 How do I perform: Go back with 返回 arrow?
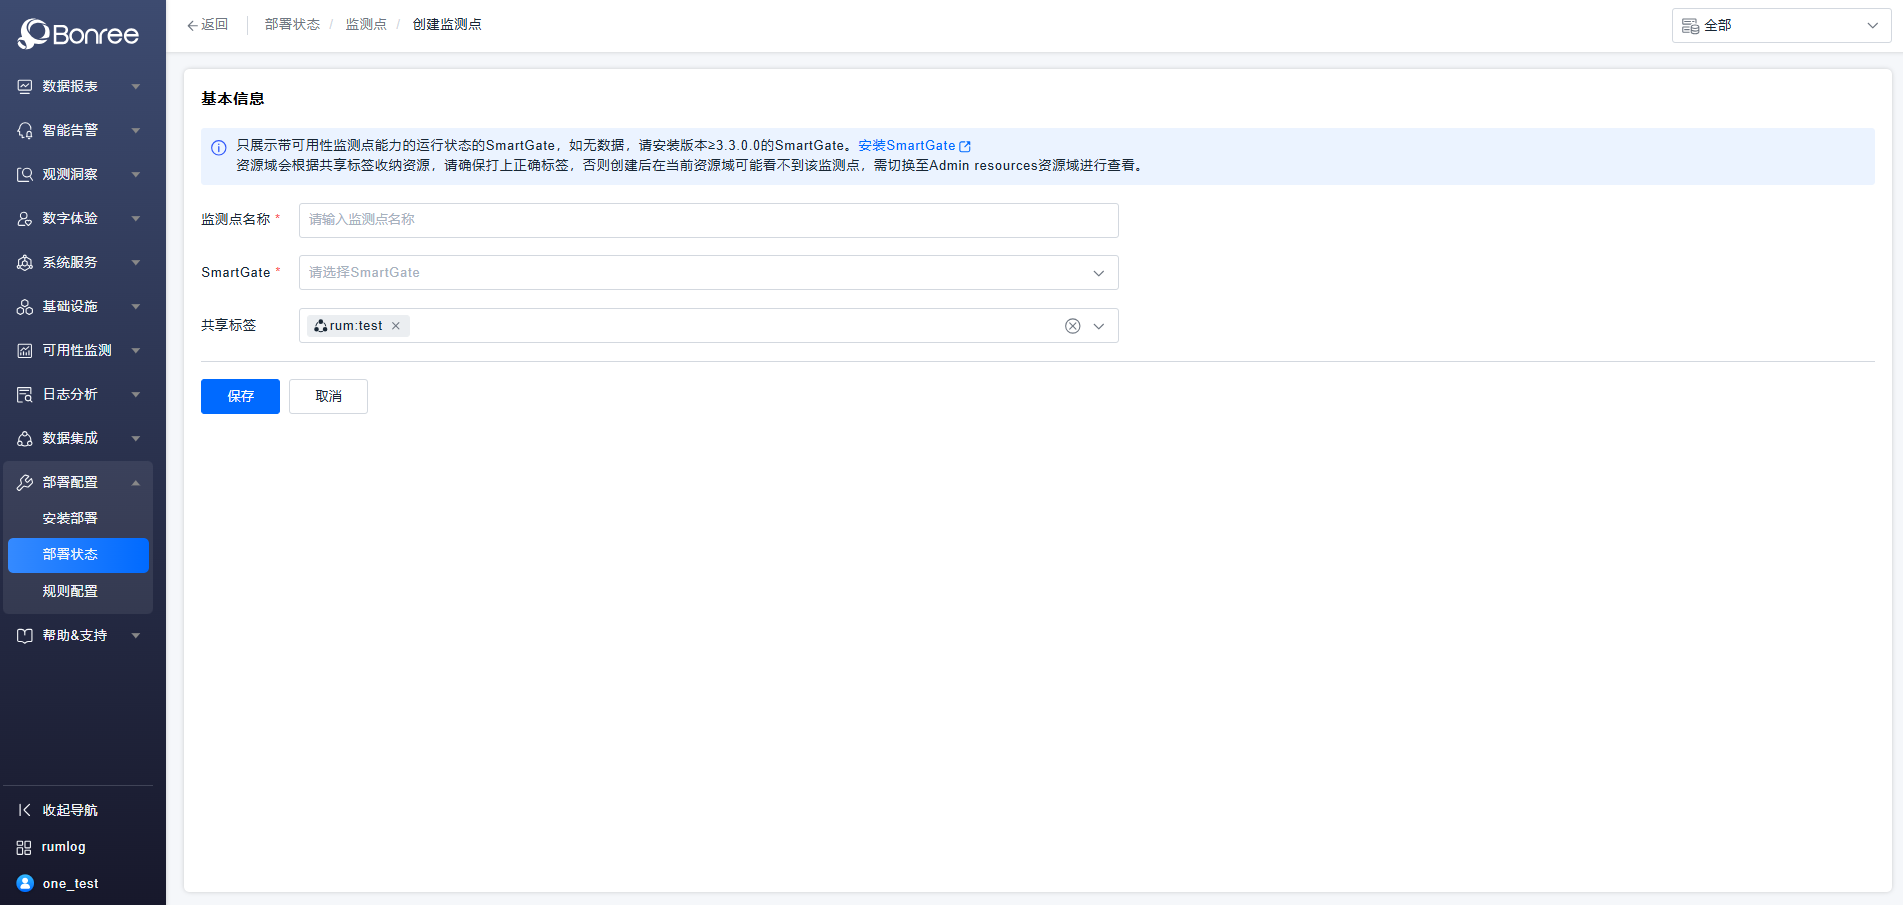(x=207, y=25)
